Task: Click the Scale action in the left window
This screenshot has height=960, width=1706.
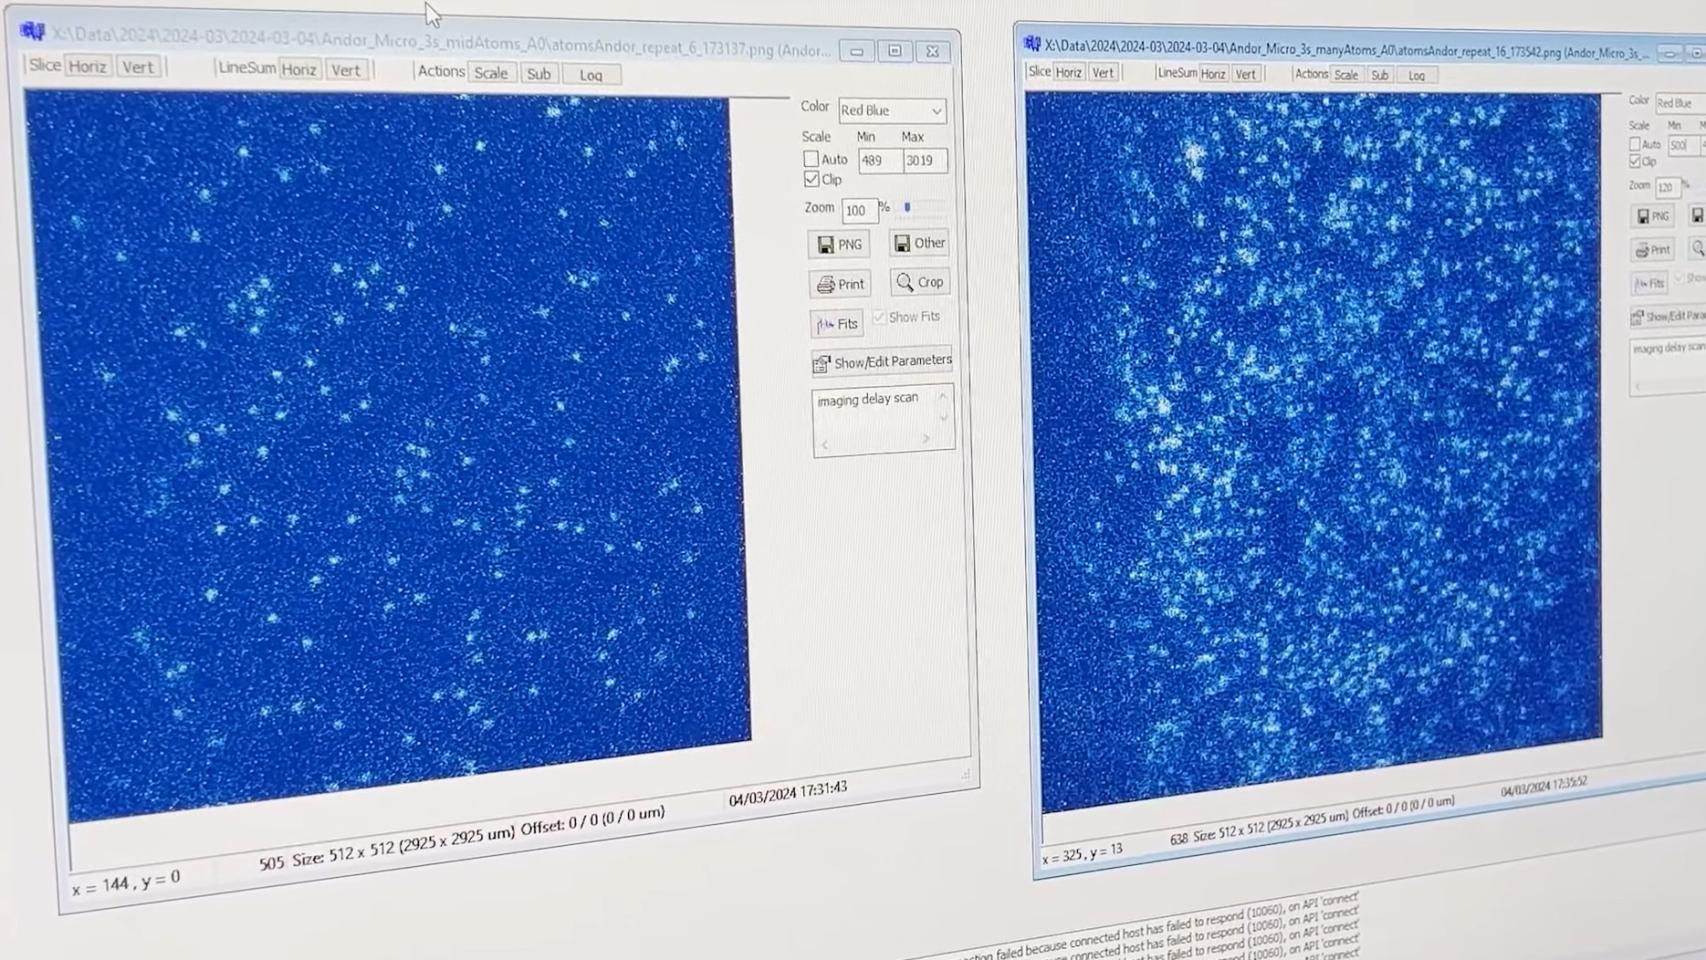Action: pyautogui.click(x=490, y=73)
